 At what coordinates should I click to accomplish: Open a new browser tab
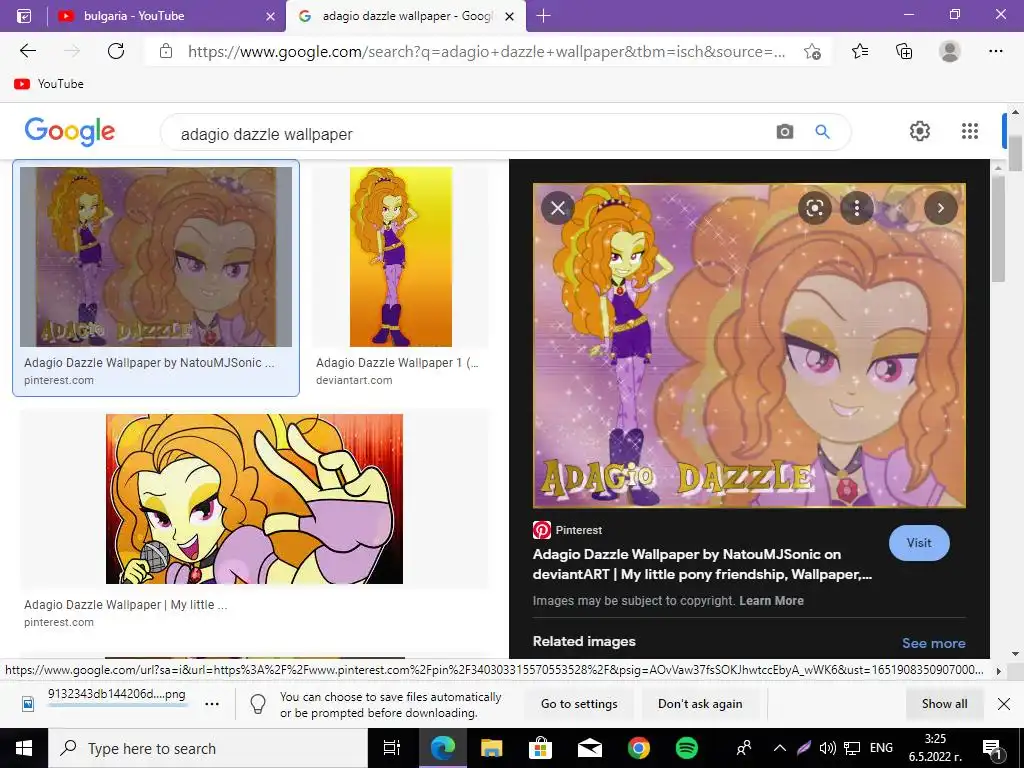543,16
